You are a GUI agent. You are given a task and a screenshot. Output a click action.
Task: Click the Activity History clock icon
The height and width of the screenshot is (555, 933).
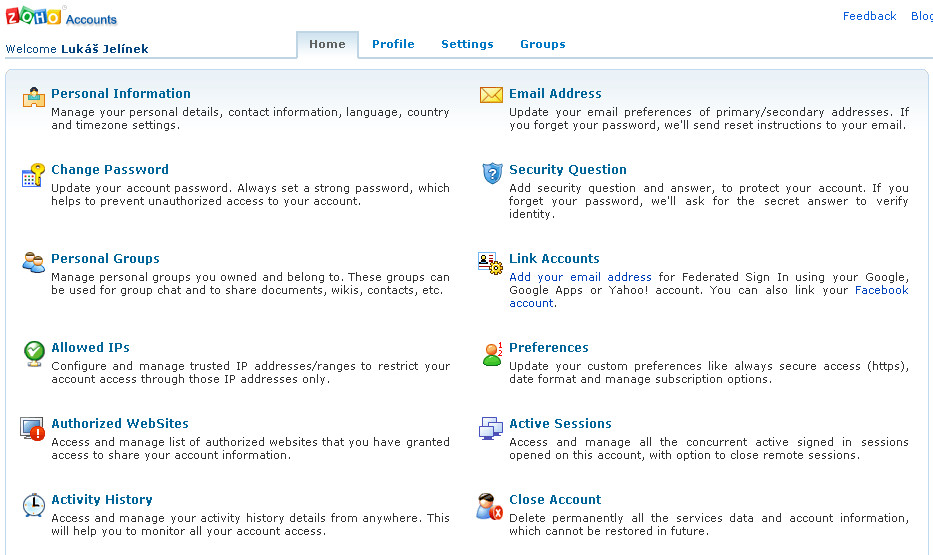click(34, 505)
